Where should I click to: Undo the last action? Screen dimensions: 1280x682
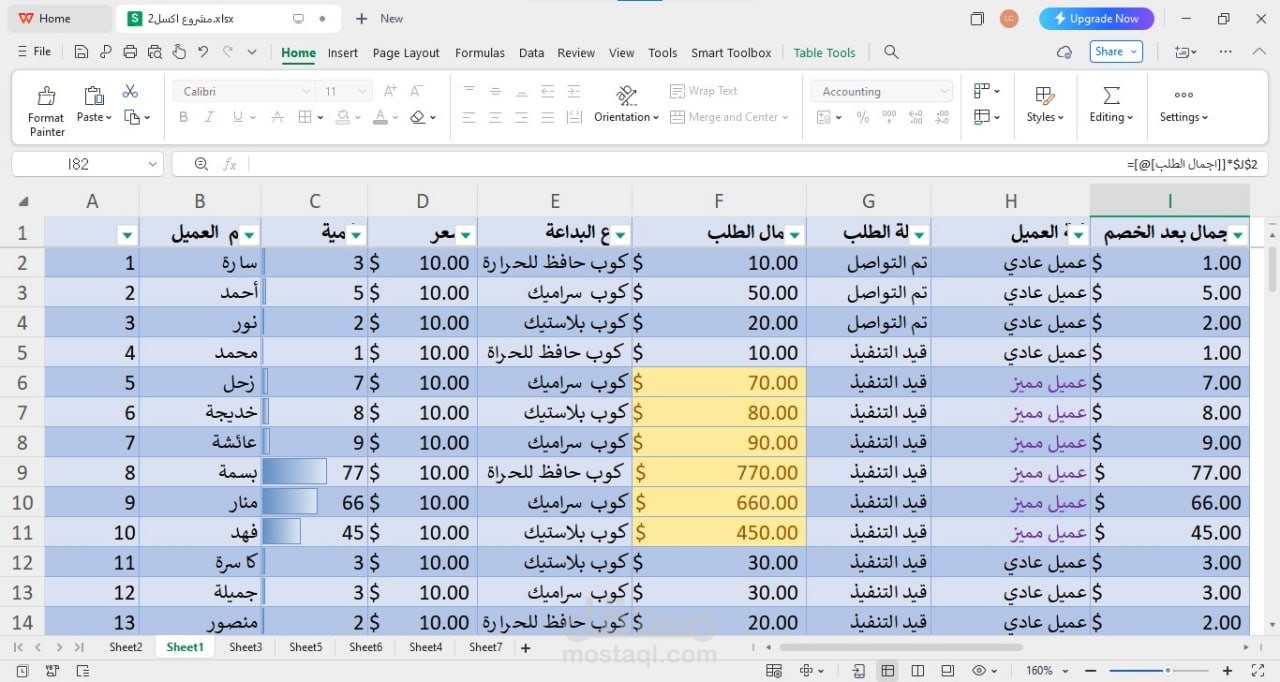[203, 52]
